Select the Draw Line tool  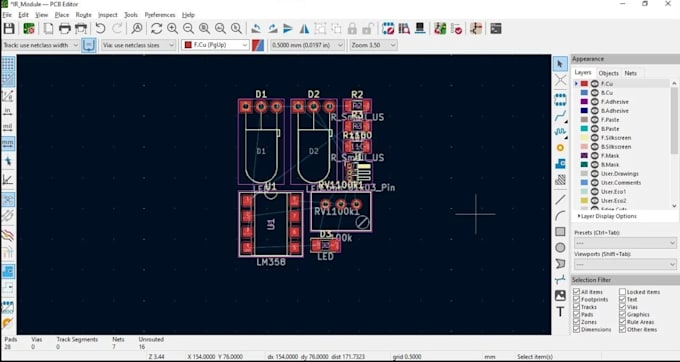pyautogui.click(x=560, y=199)
